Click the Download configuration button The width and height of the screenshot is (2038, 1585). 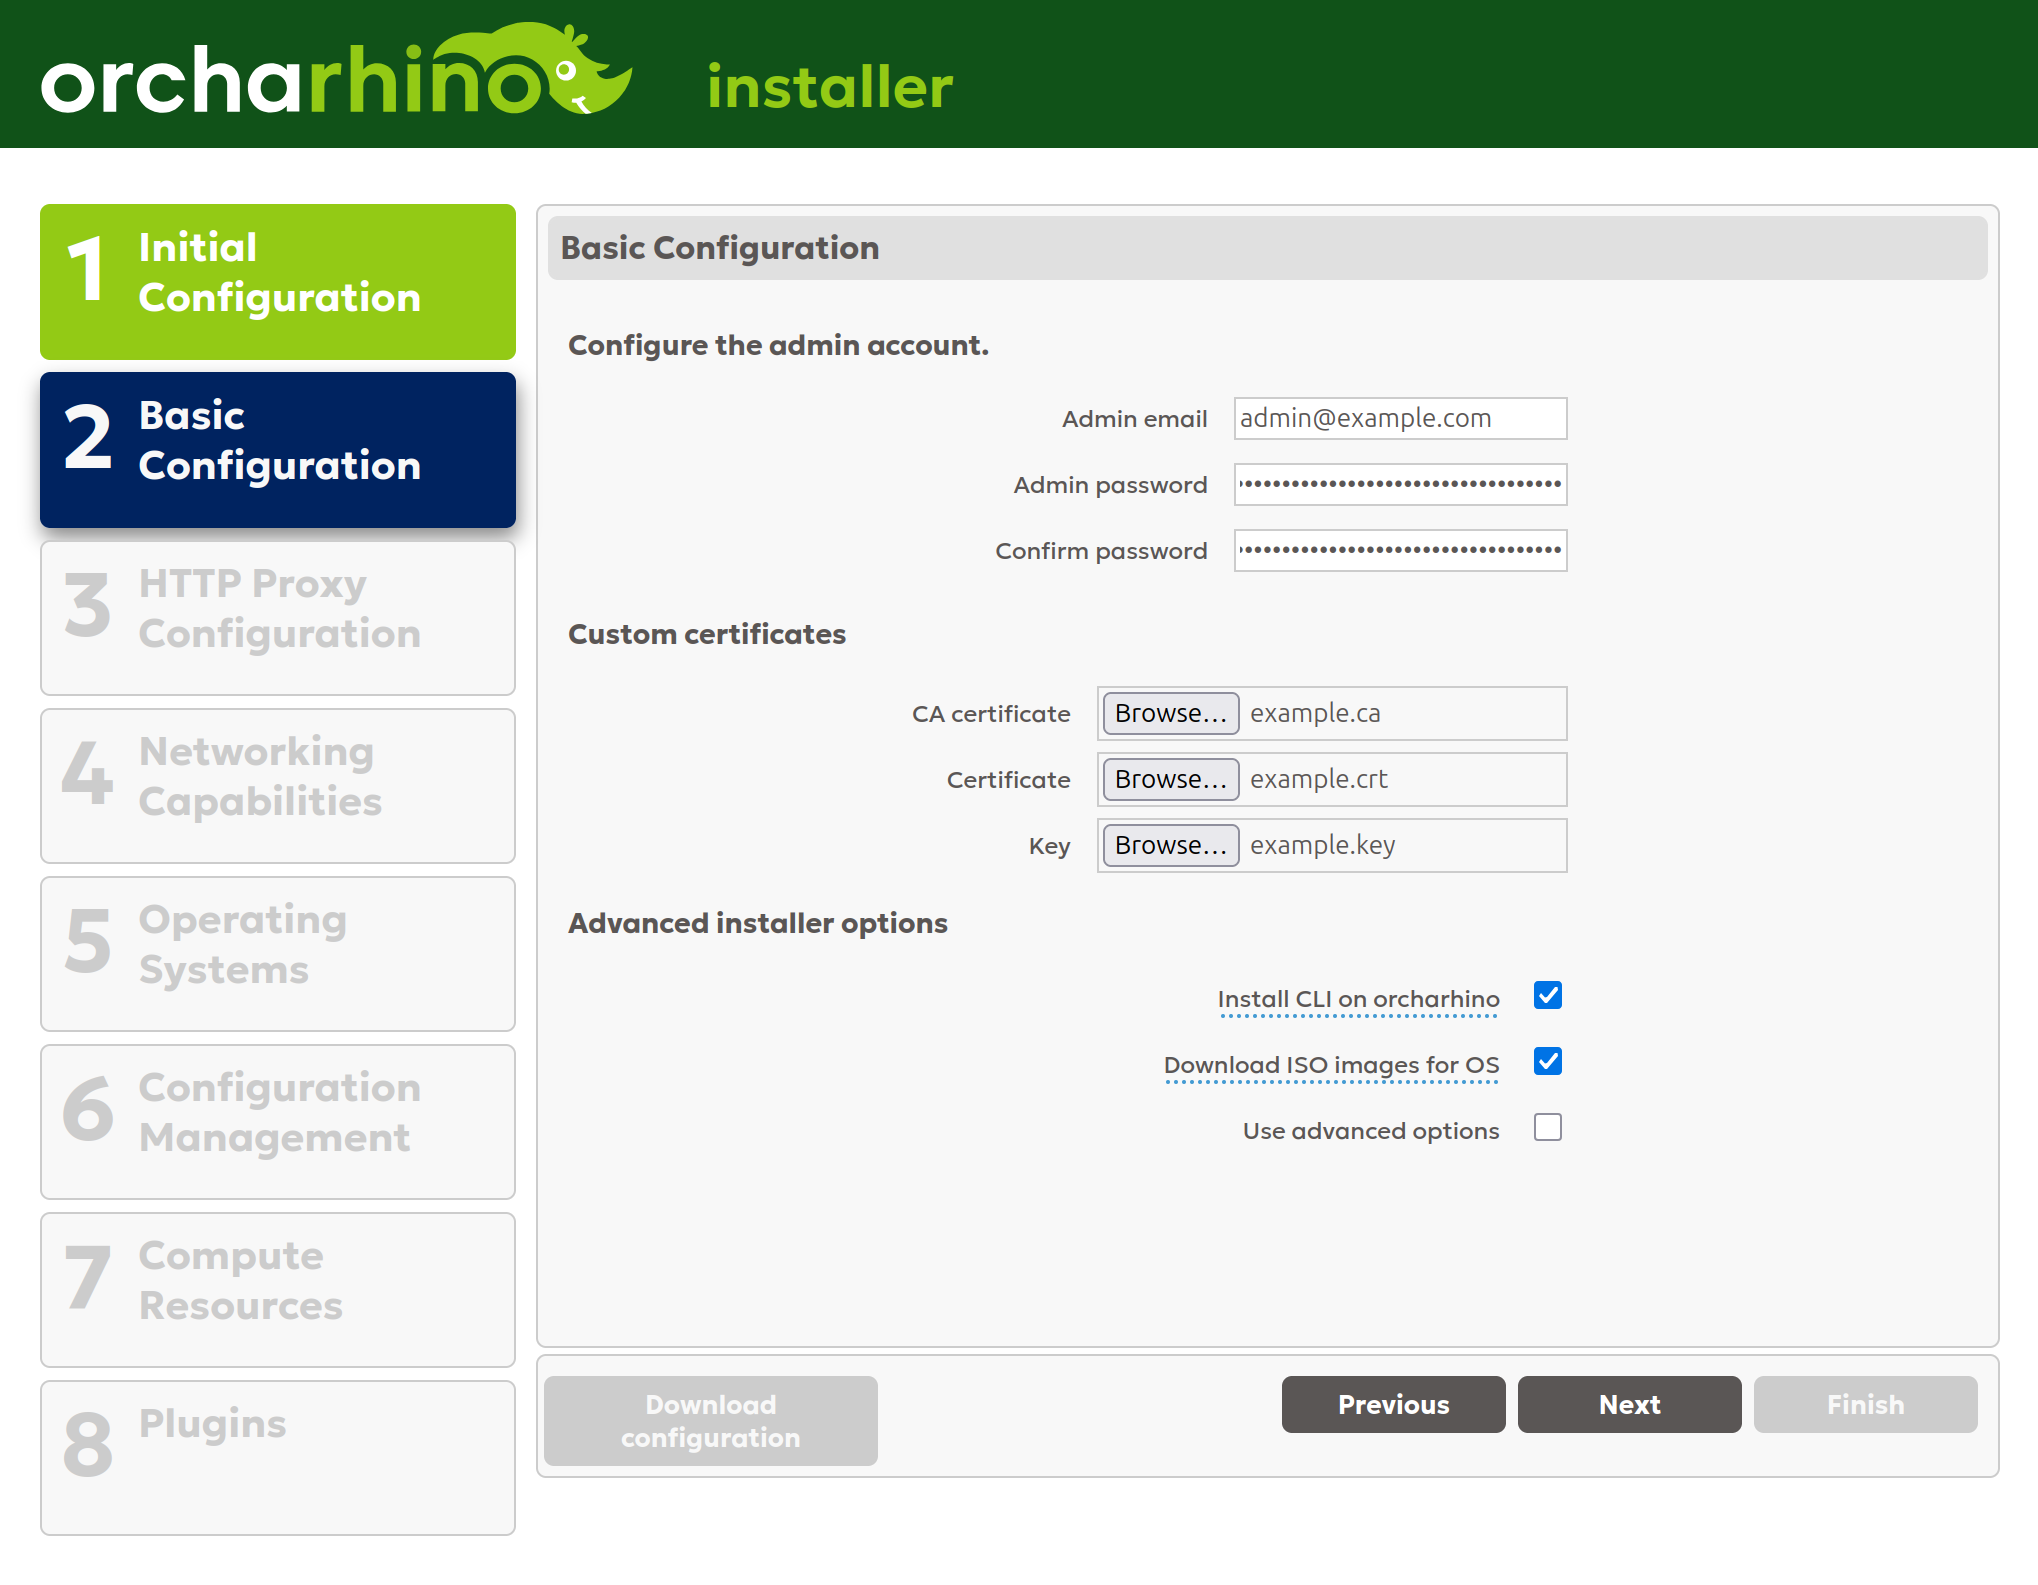point(709,1420)
